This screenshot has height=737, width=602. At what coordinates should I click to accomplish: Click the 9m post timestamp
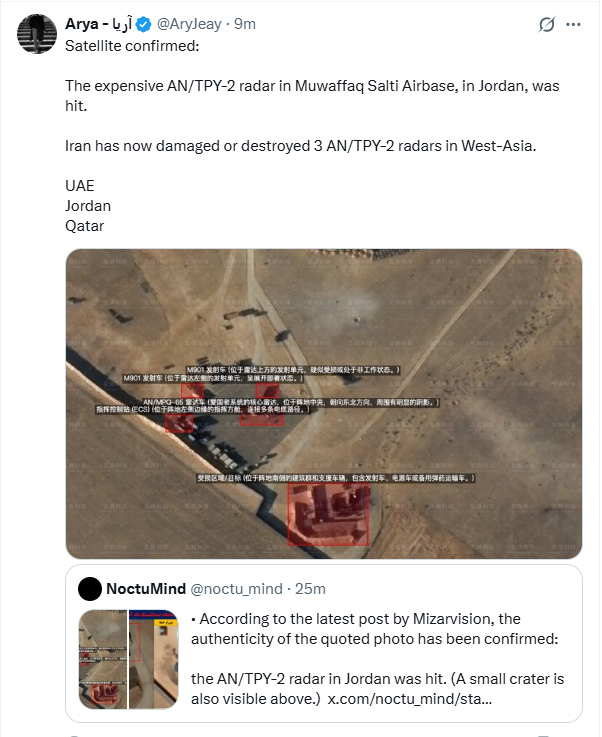click(x=245, y=24)
